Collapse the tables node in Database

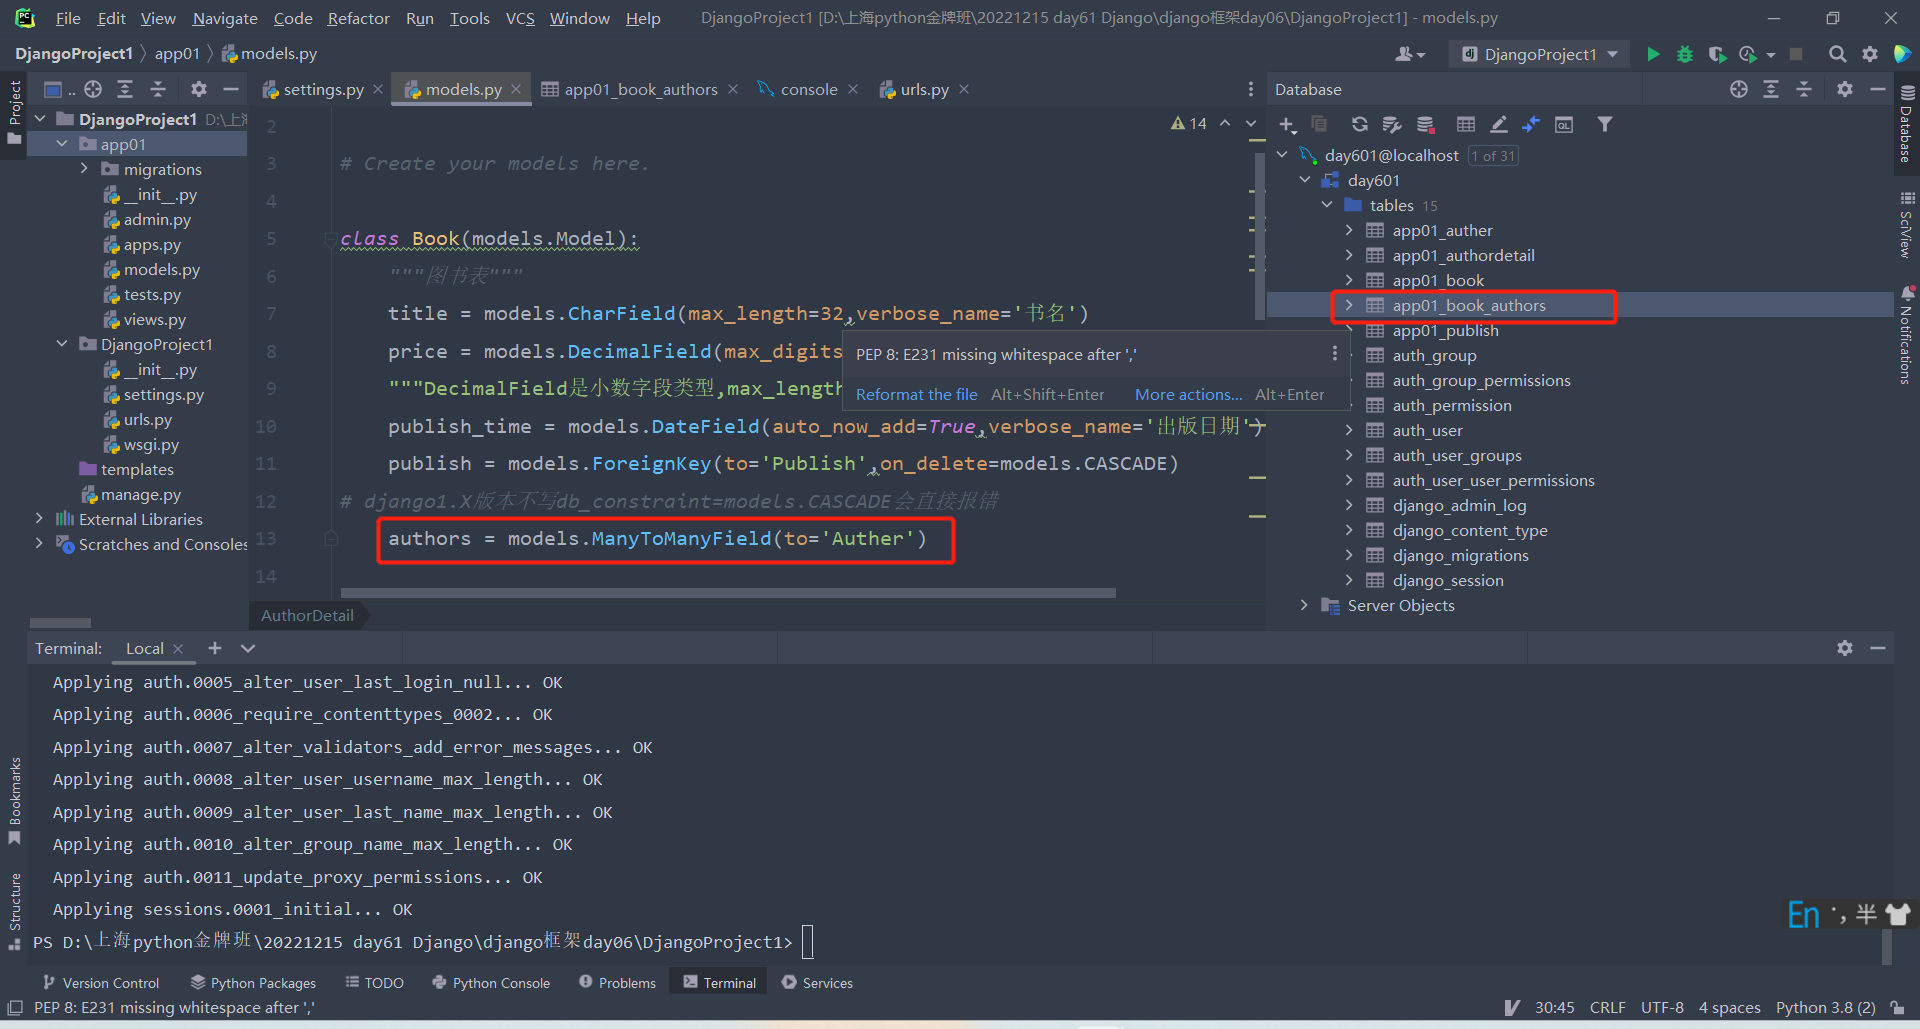click(1327, 205)
